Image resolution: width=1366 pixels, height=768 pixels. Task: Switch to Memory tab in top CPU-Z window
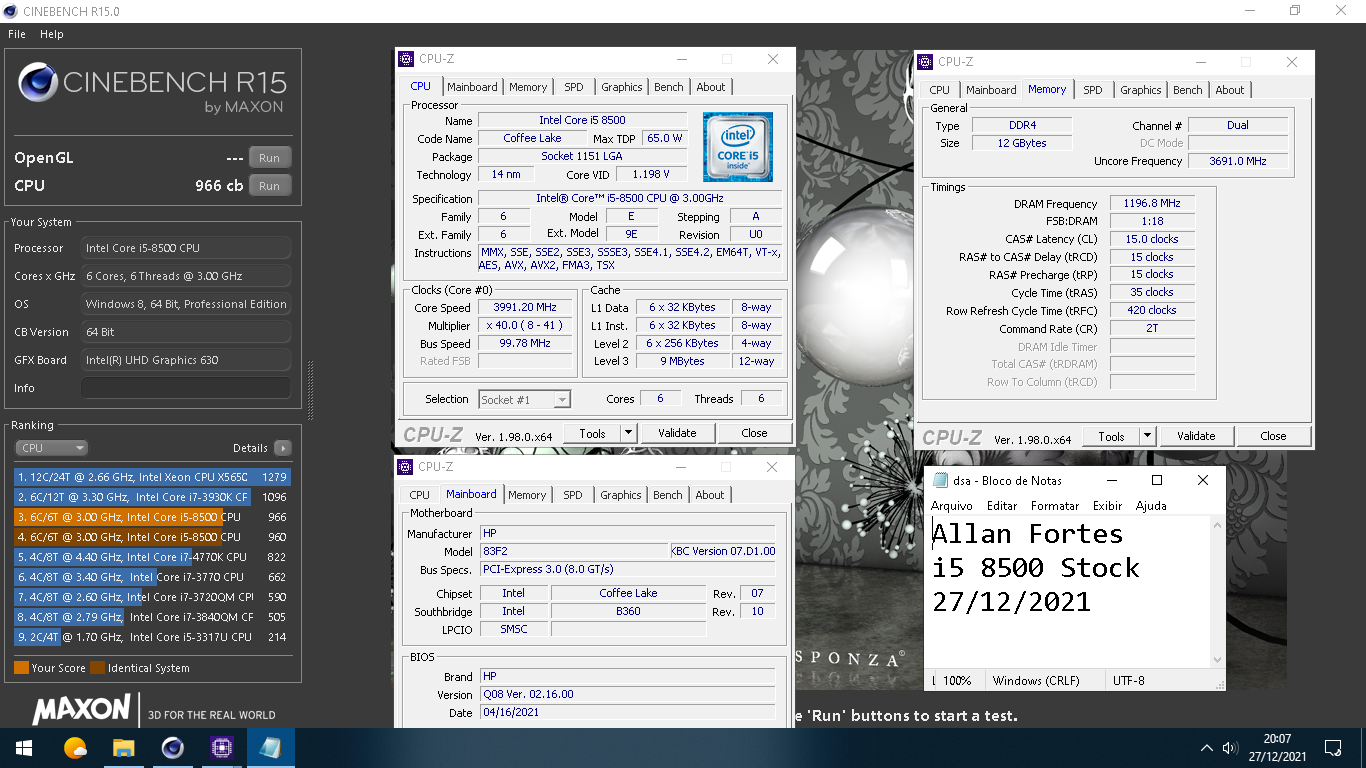528,87
